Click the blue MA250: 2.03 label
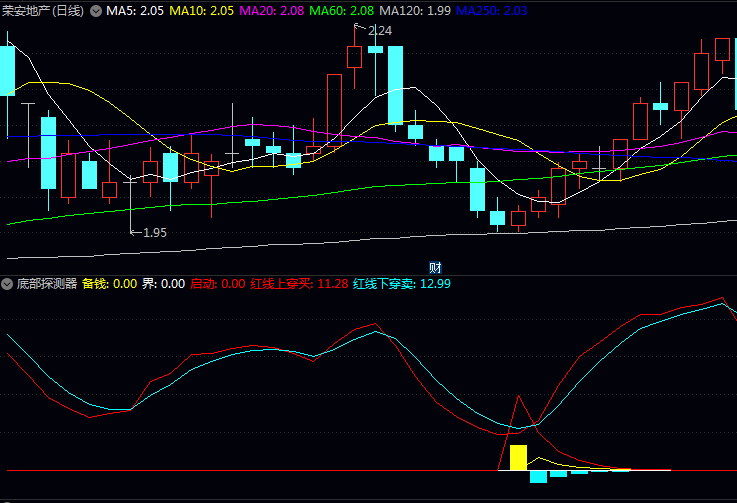The width and height of the screenshot is (737, 503). (492, 11)
